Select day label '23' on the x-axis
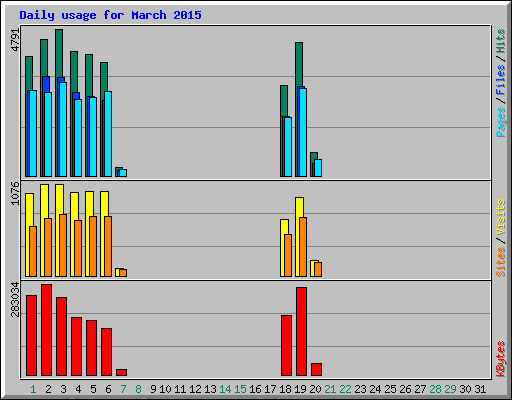Viewport: 512px width, 400px height. [360, 389]
